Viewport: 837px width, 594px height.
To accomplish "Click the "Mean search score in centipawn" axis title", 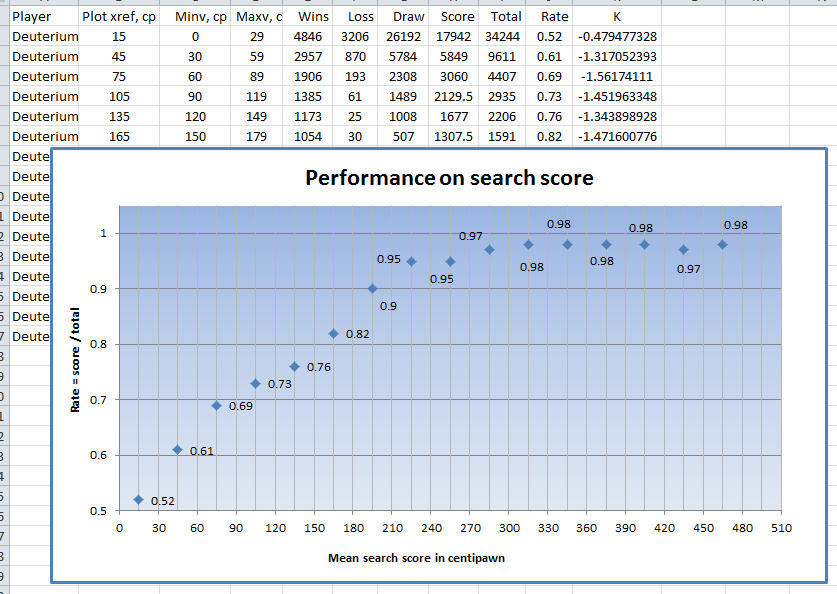I will [x=416, y=558].
